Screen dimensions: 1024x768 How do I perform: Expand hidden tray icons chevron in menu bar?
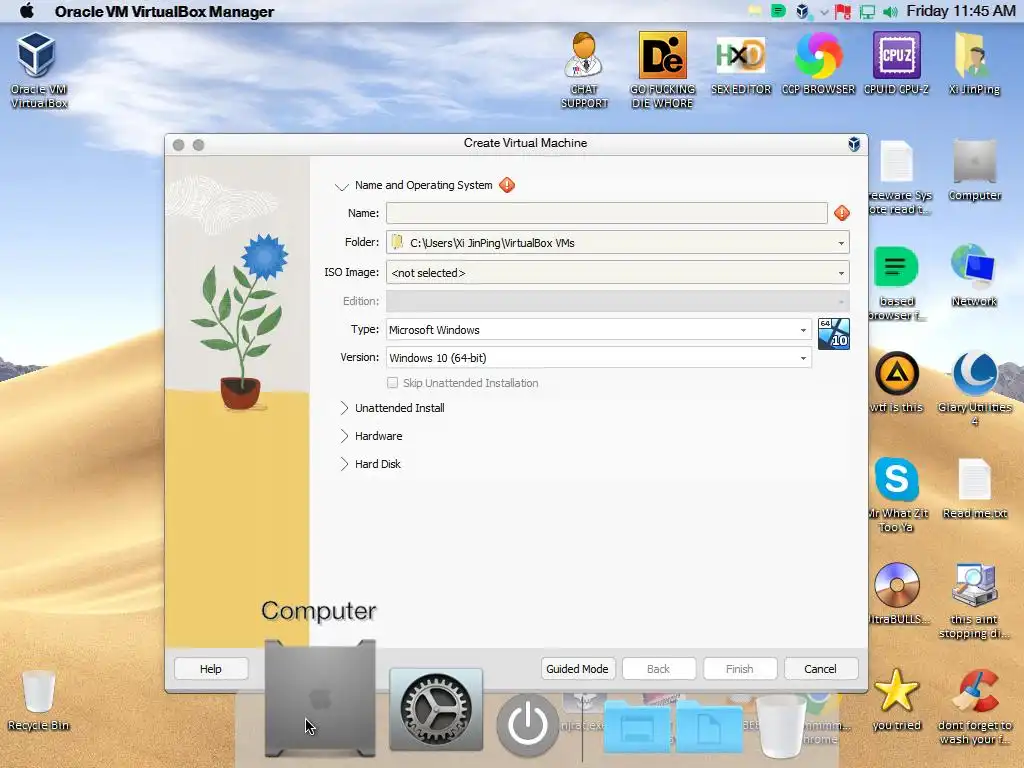tap(824, 12)
